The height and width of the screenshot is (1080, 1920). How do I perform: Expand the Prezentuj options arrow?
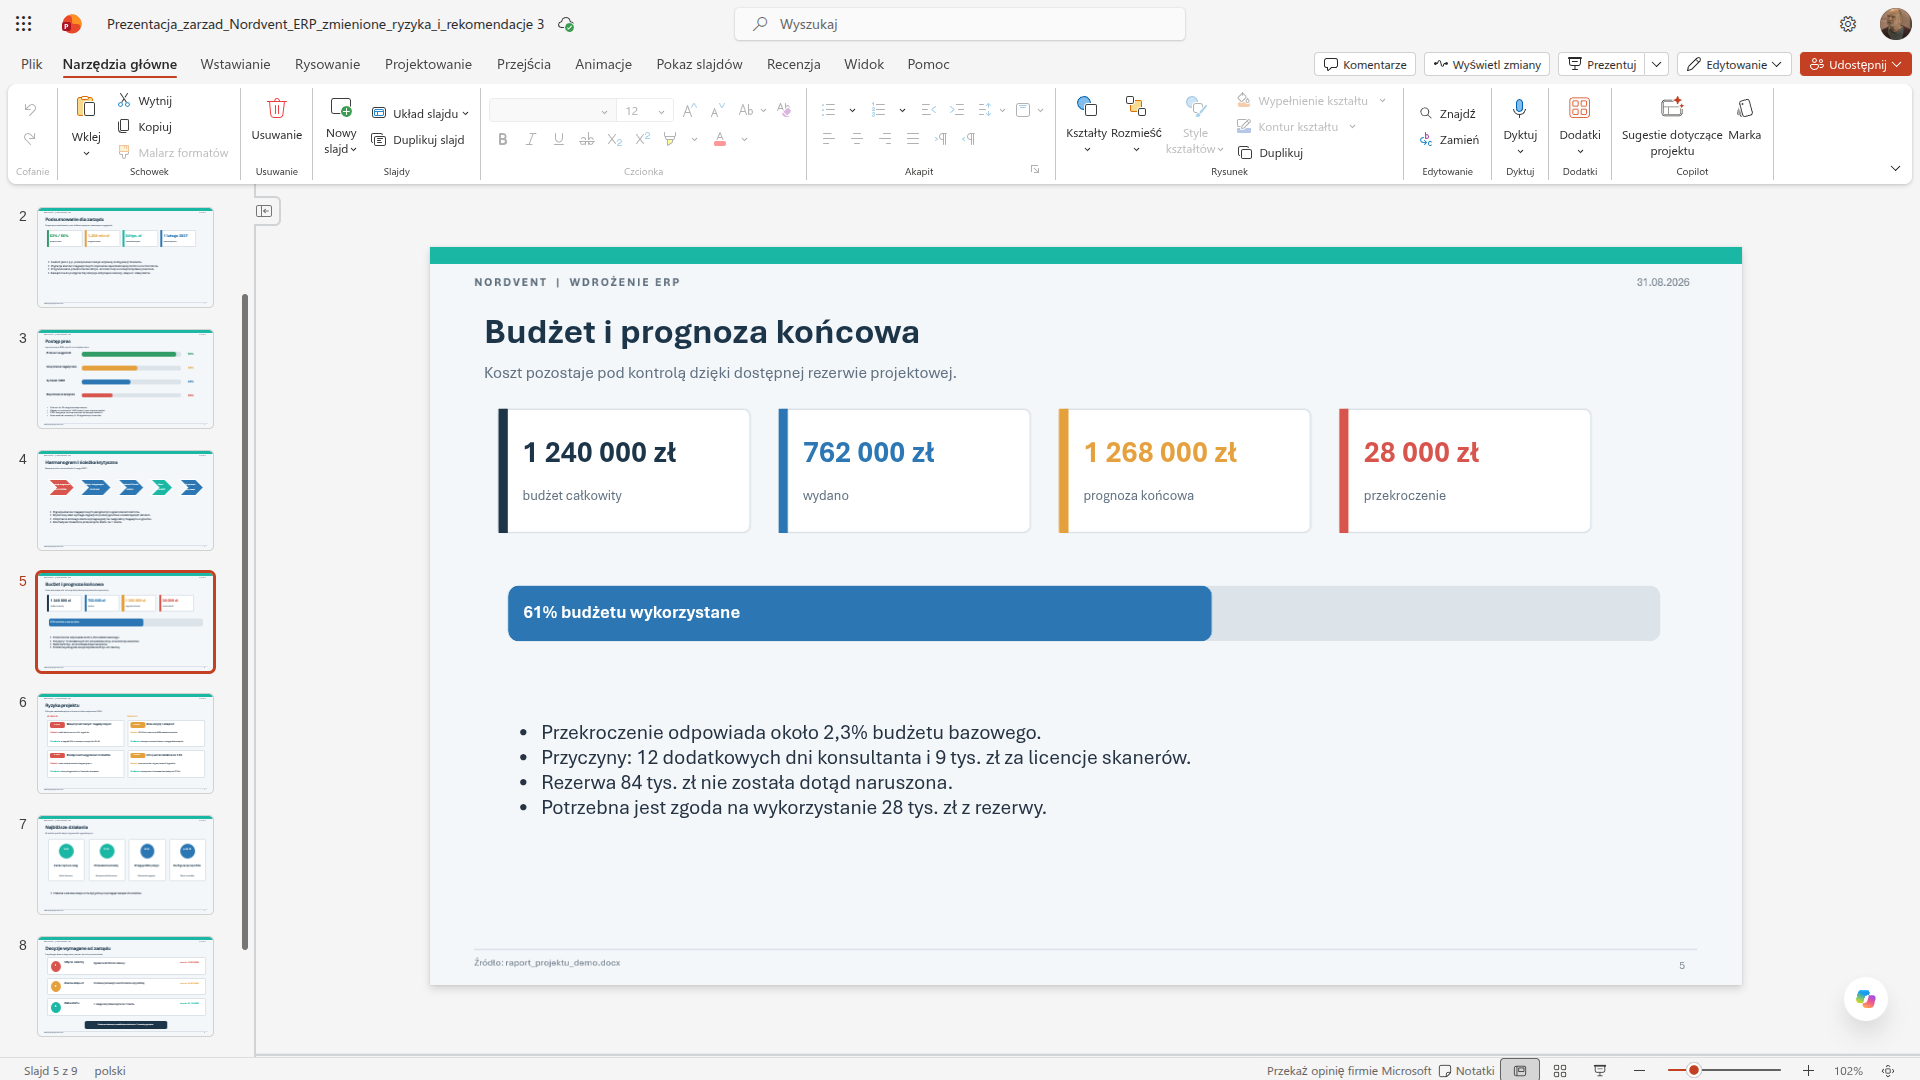(x=1657, y=64)
